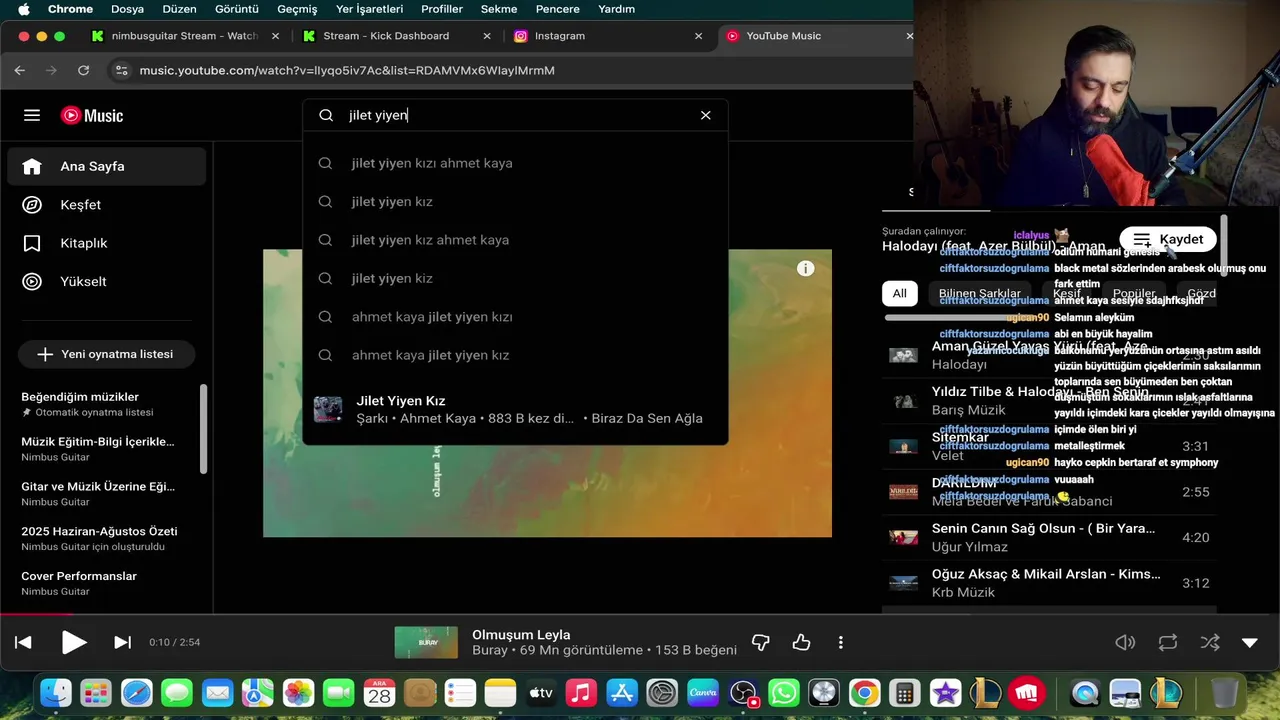Go to Ana Sayfa in sidebar
Screen dimensions: 1280x720
point(106,166)
